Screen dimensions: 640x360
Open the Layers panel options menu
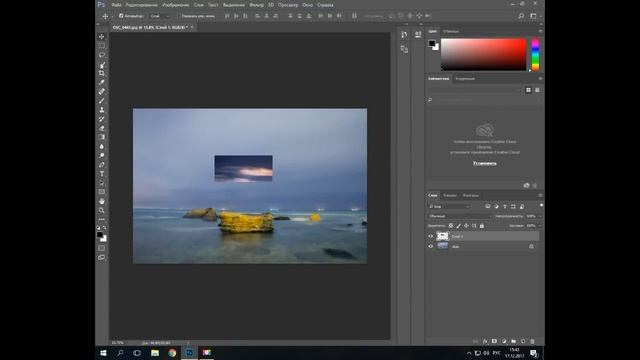[540, 196]
